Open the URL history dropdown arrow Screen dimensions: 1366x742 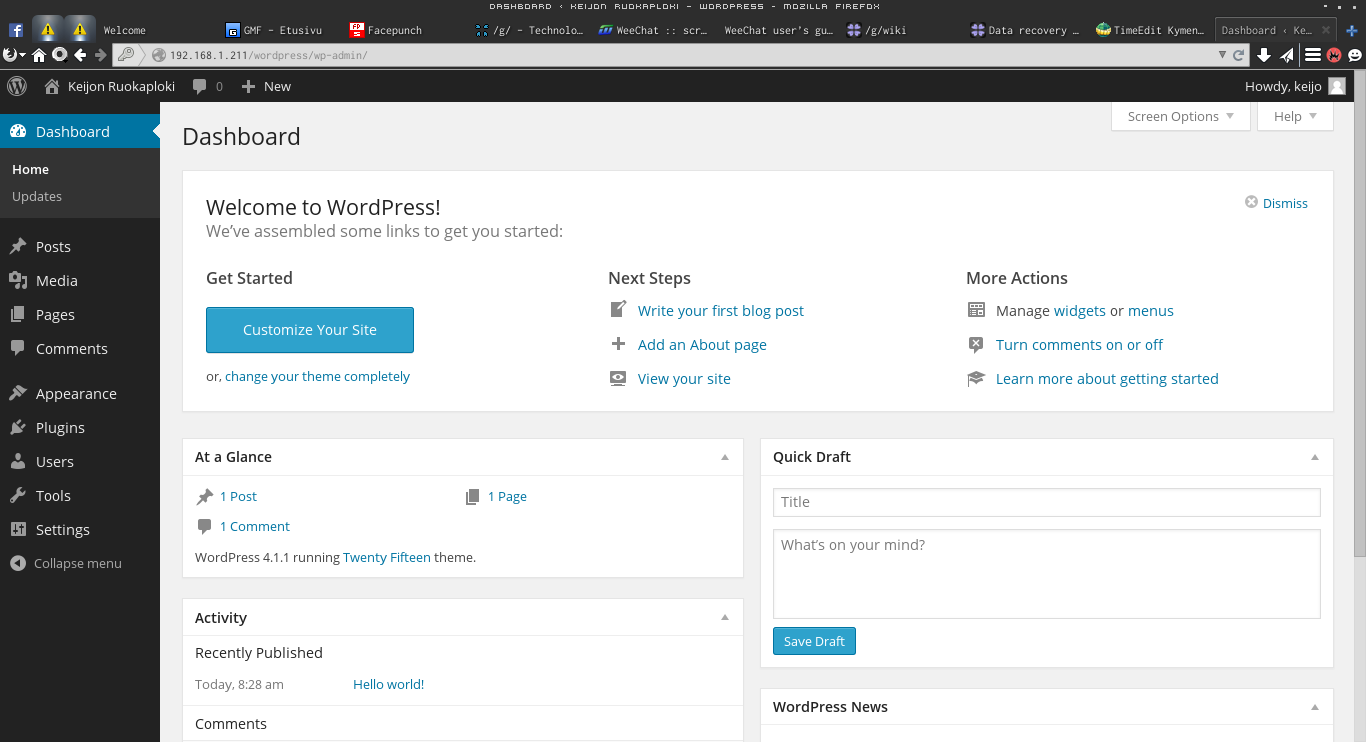pos(1222,55)
